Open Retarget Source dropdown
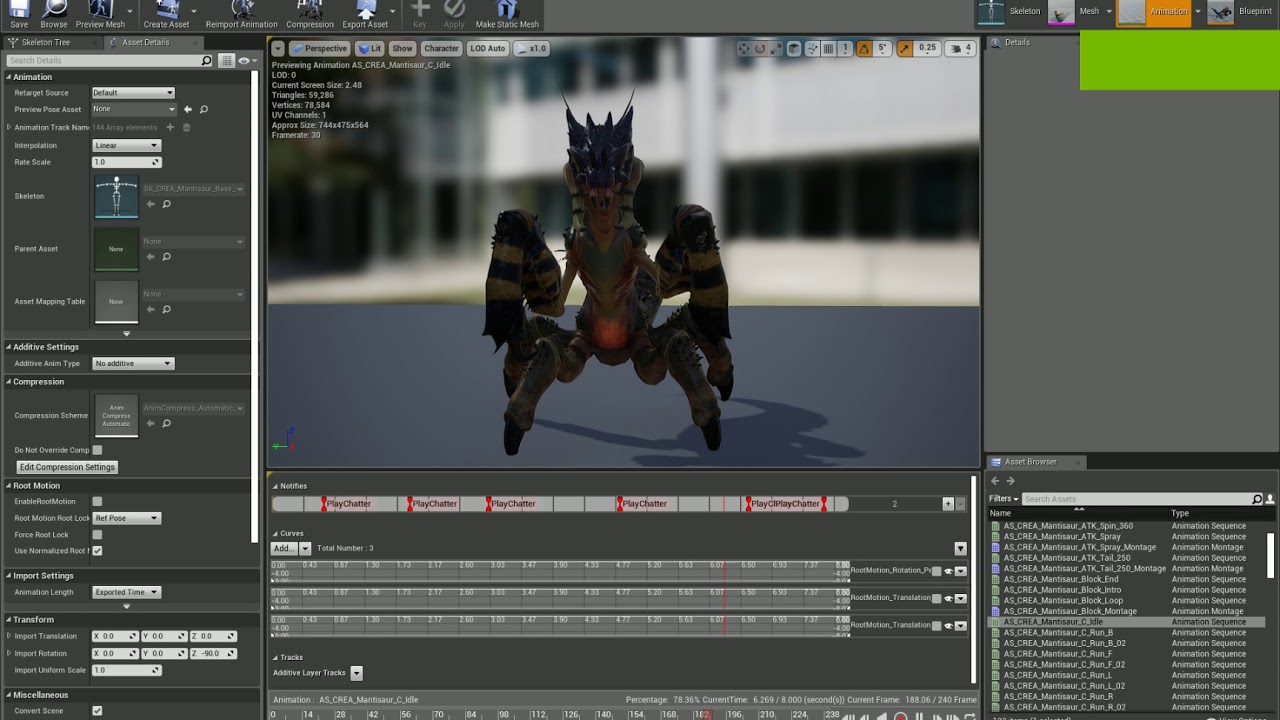The height and width of the screenshot is (720, 1280). point(133,93)
